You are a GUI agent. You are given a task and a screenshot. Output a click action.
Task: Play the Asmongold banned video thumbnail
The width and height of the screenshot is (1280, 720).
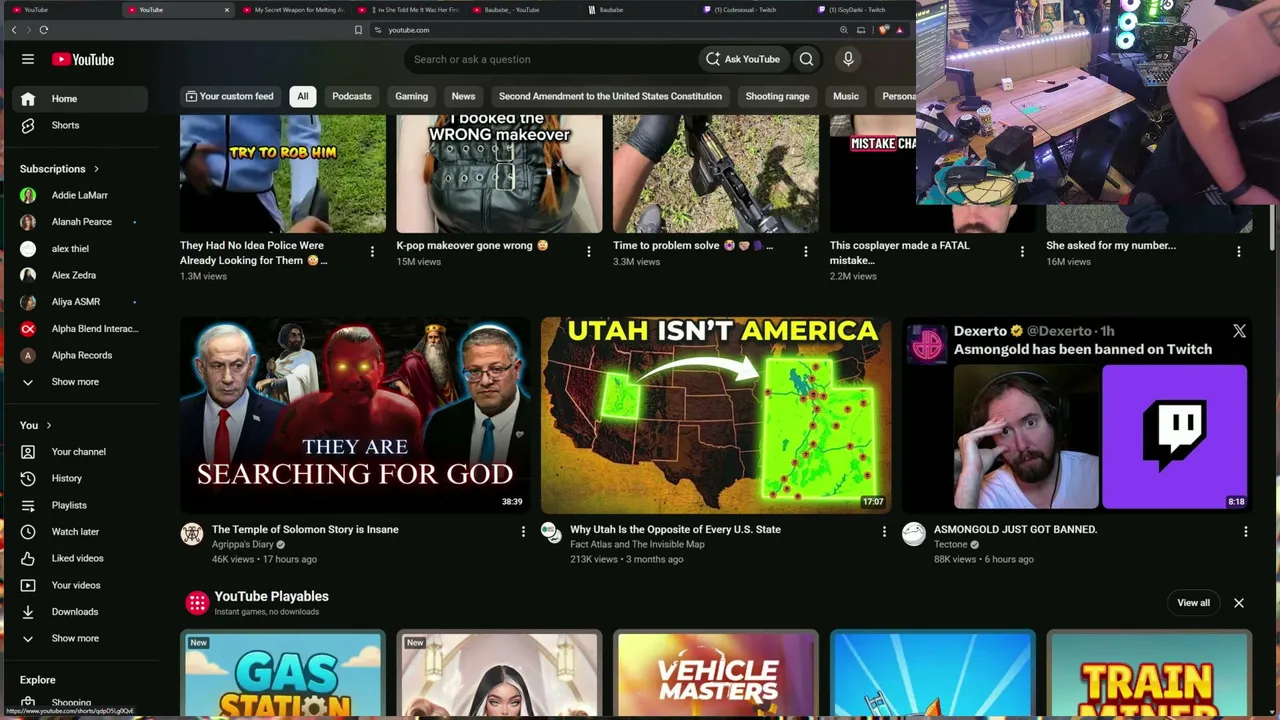(x=1077, y=415)
